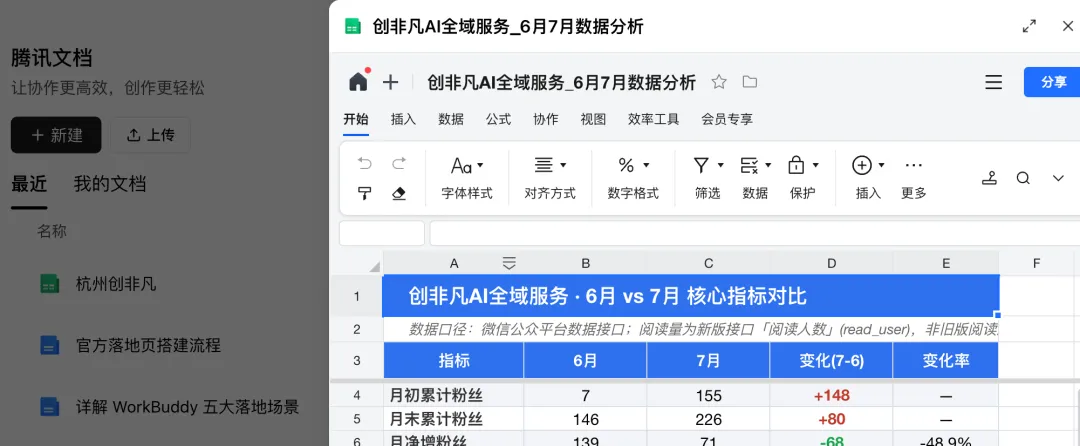This screenshot has width=1080, height=446.
Task: Click cell showing 226
Action: click(708, 419)
